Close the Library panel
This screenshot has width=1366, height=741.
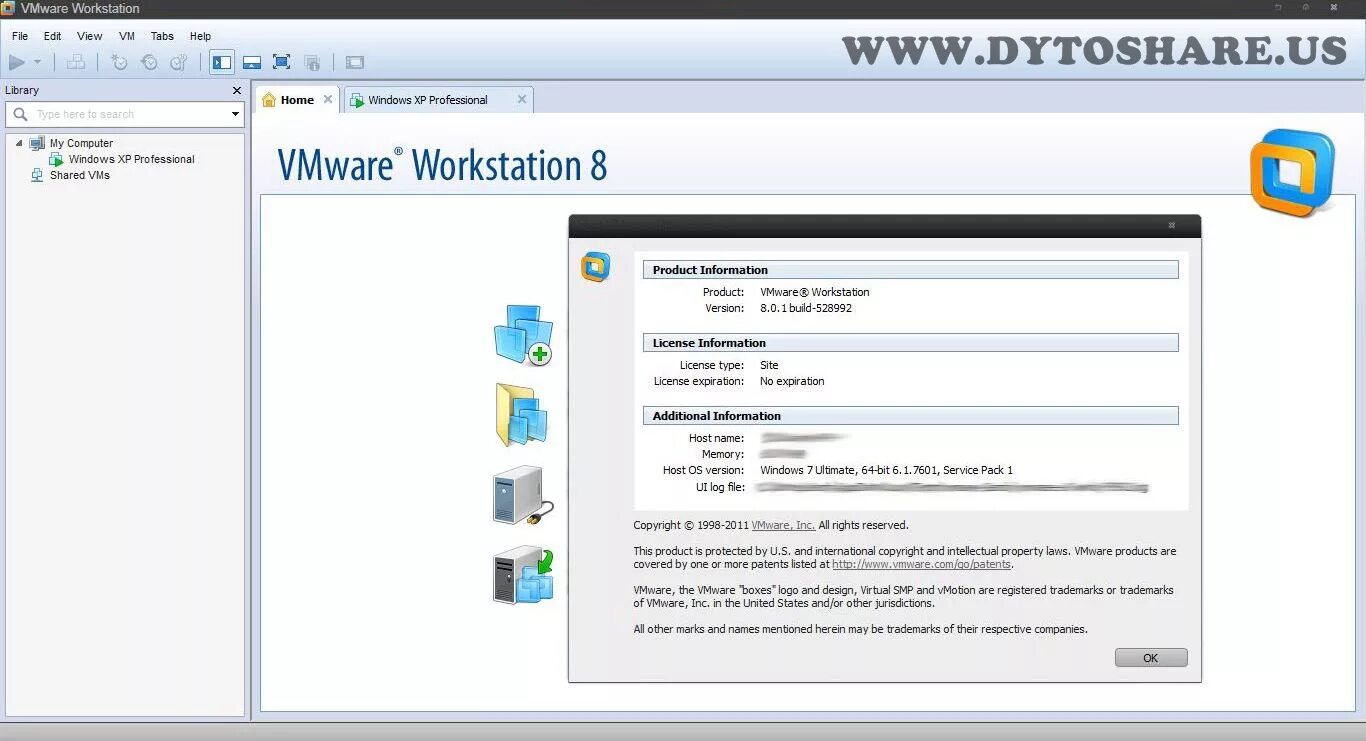pyautogui.click(x=237, y=90)
